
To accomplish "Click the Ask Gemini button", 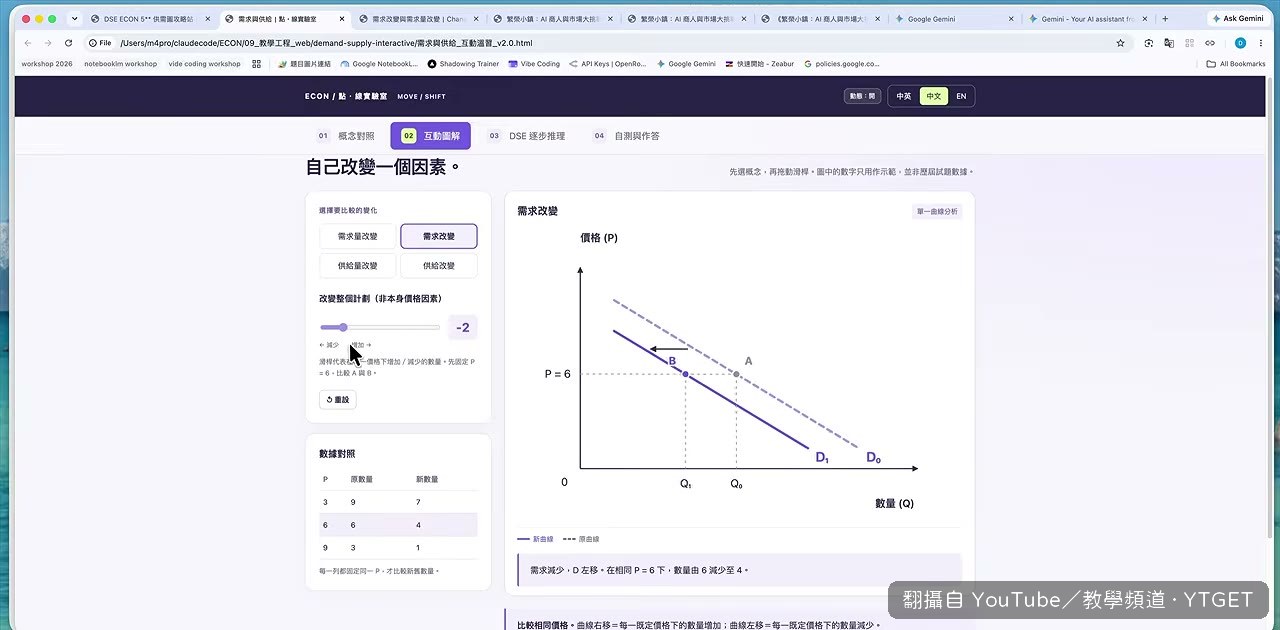I will pyautogui.click(x=1237, y=18).
